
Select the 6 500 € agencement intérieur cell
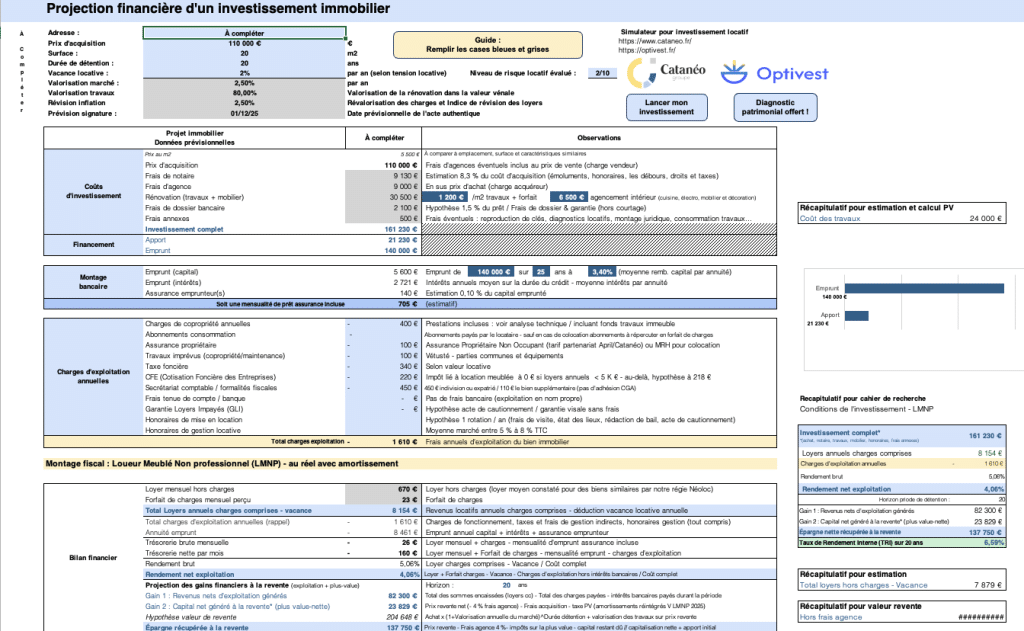[x=569, y=197]
